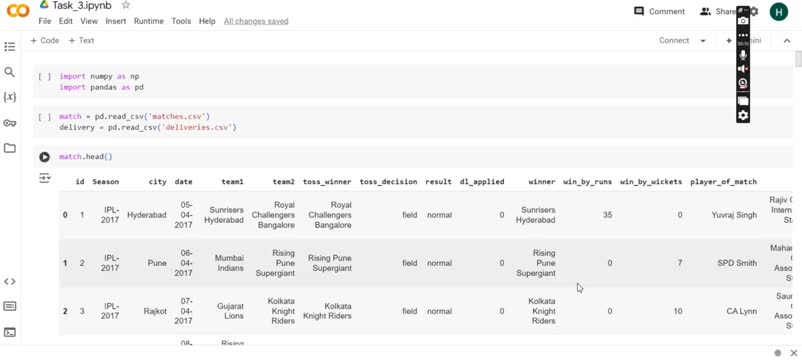Viewport: 802px width, 360px height.
Task: Open the terminal icon at sidebar bottom
Action: point(9,332)
